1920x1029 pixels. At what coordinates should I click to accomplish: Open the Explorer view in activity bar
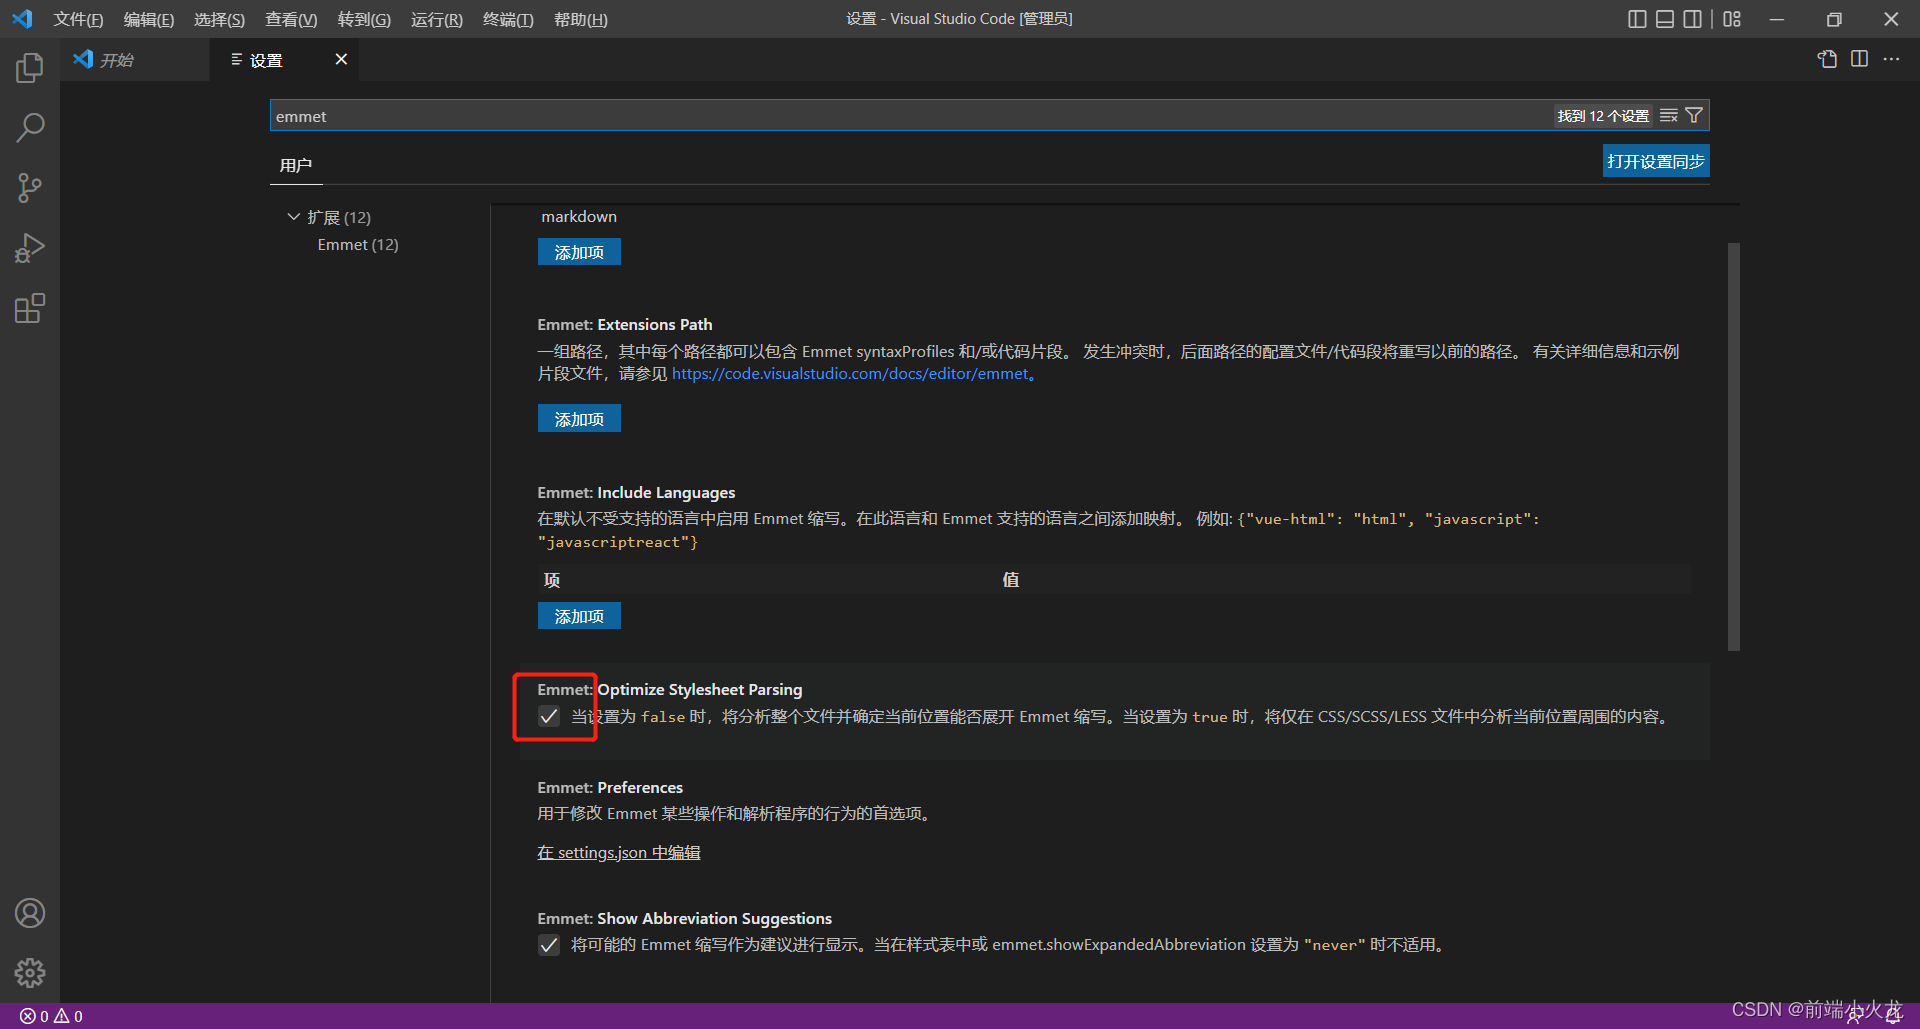pyautogui.click(x=30, y=68)
